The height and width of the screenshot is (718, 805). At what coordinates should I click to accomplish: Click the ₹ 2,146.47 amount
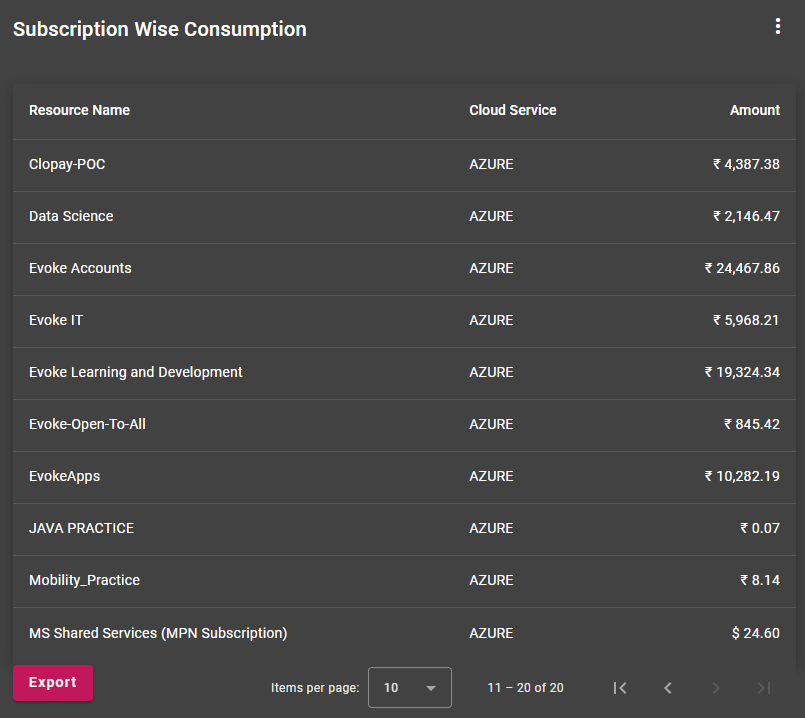point(746,216)
